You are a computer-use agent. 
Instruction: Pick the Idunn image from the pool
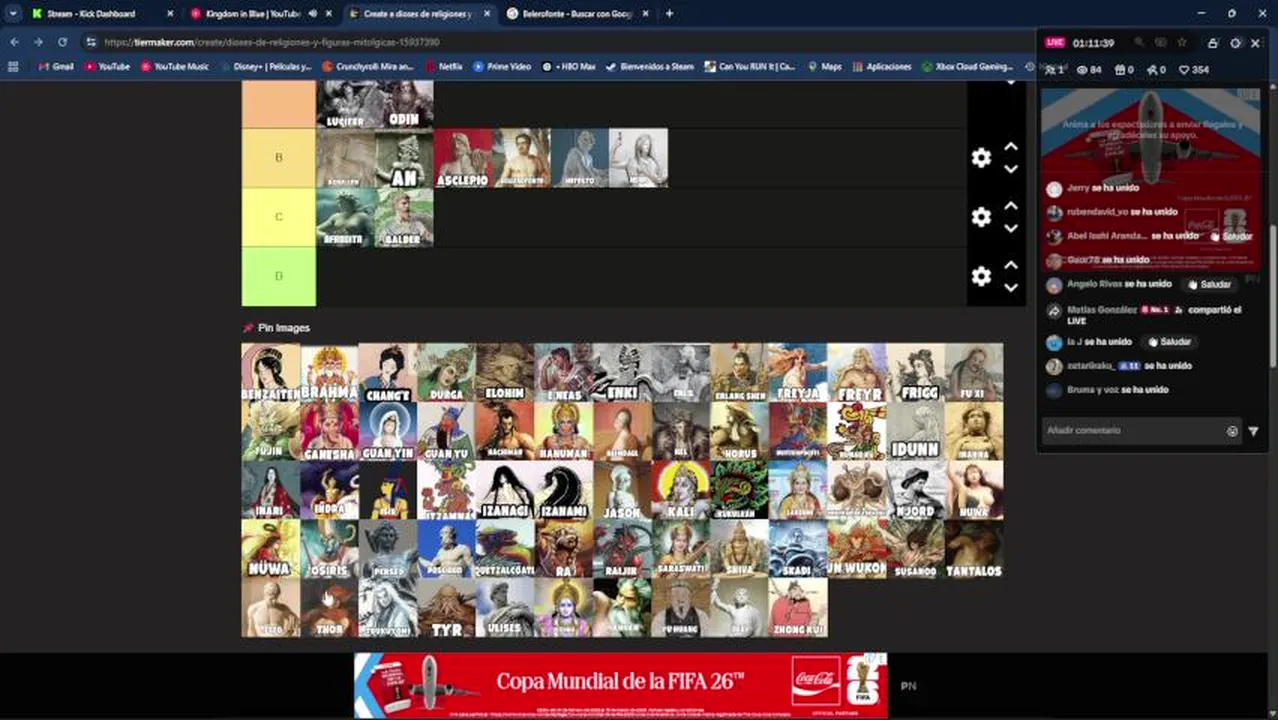point(915,431)
